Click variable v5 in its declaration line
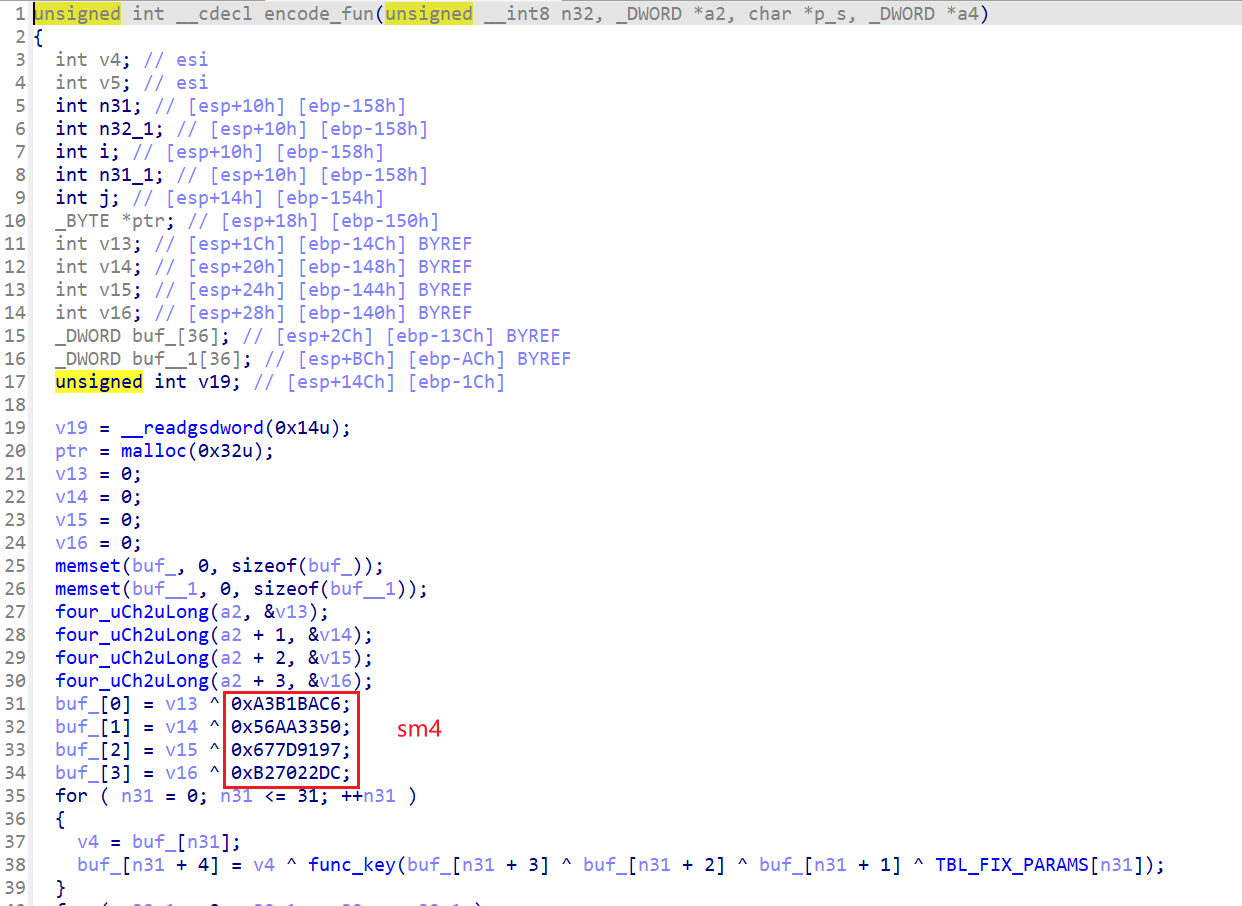The width and height of the screenshot is (1242, 906). click(109, 83)
